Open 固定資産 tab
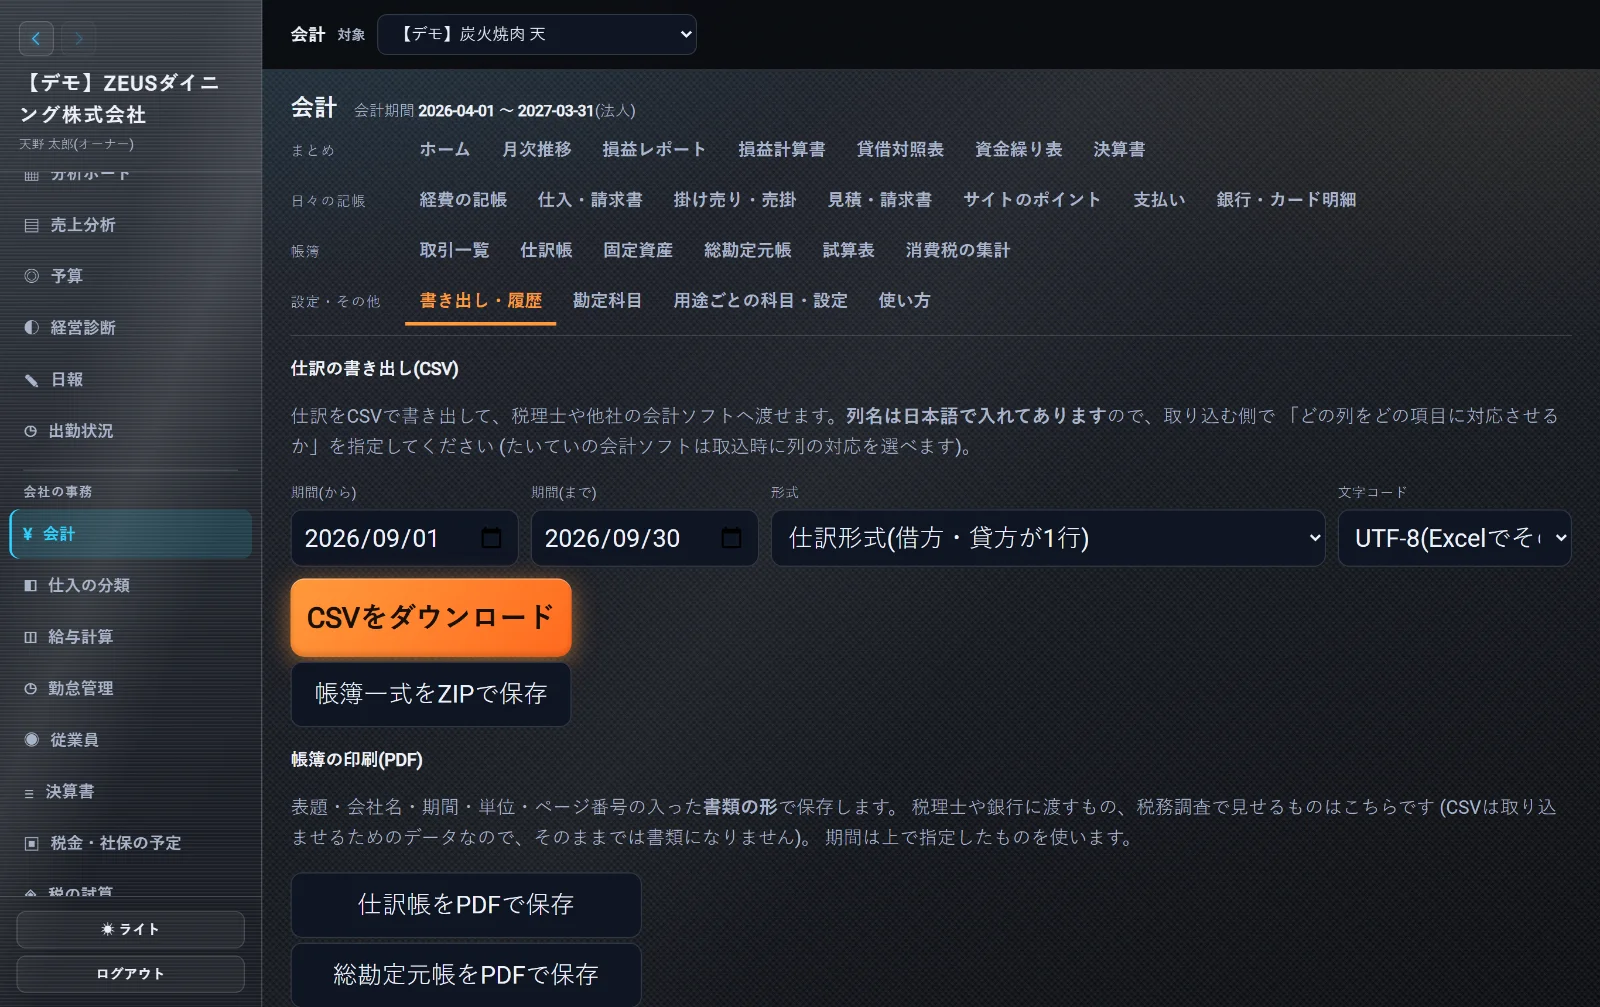This screenshot has height=1007, width=1600. (638, 250)
